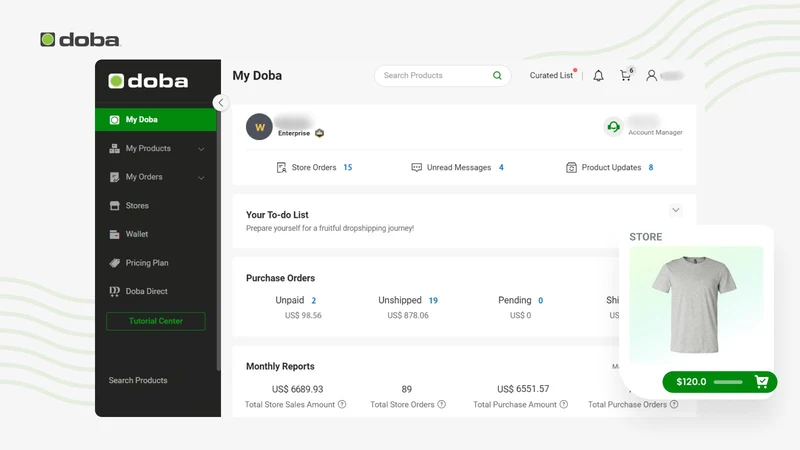Click the US$ 98.56 unpaid amount
This screenshot has height=450, width=800.
coord(303,315)
